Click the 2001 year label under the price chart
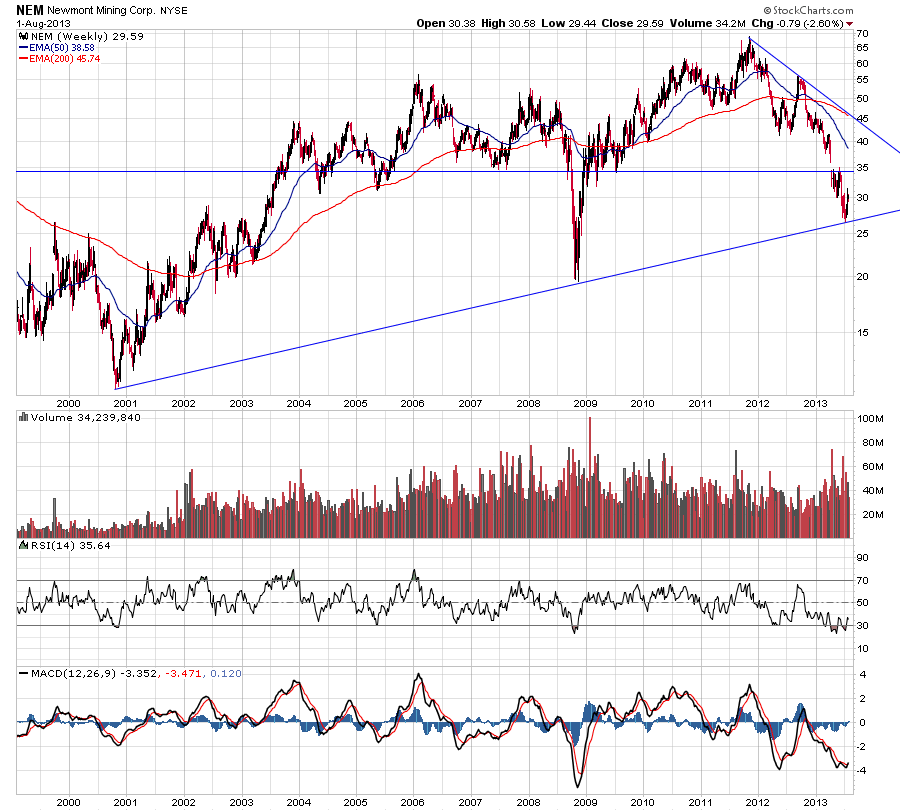900x811 pixels. pyautogui.click(x=125, y=403)
